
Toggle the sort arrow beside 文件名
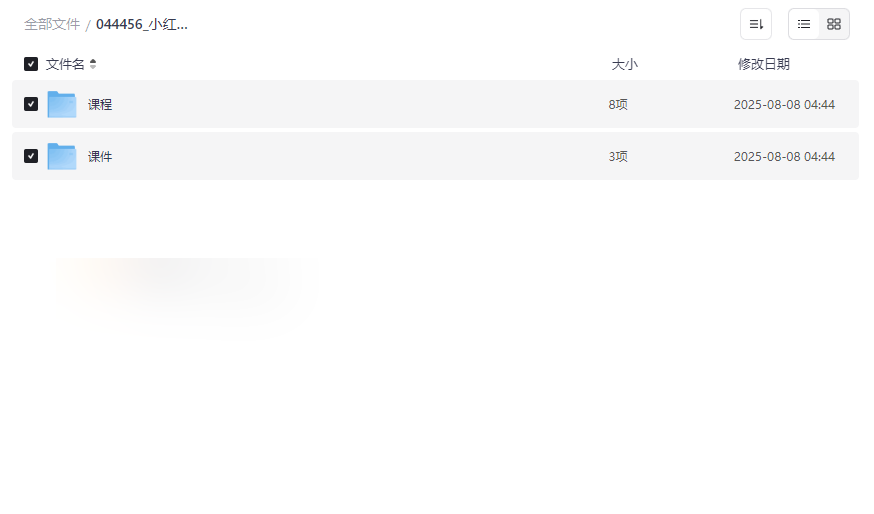93,64
